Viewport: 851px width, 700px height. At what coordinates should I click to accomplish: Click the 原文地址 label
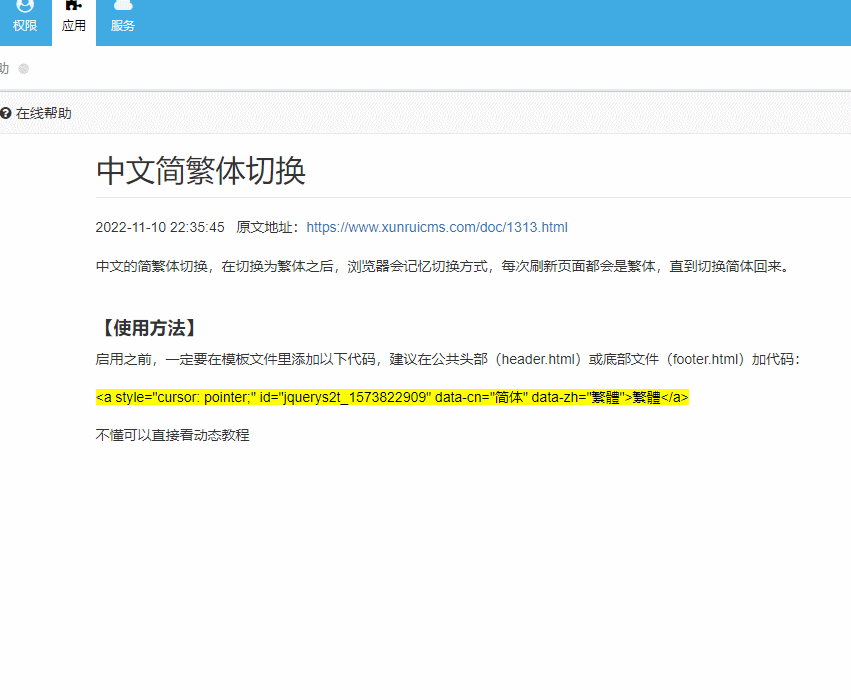(x=268, y=227)
